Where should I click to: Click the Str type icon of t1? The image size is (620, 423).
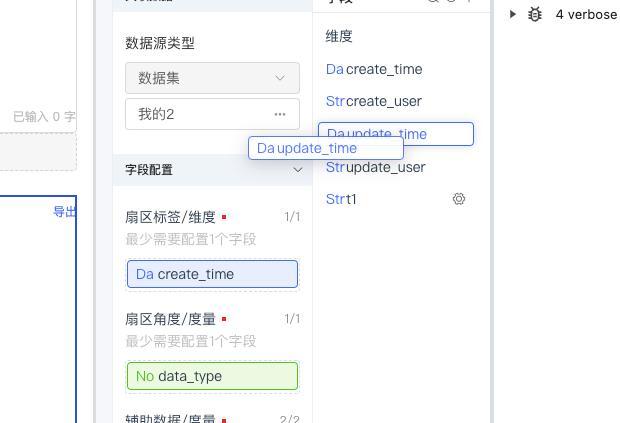pyautogui.click(x=335, y=199)
